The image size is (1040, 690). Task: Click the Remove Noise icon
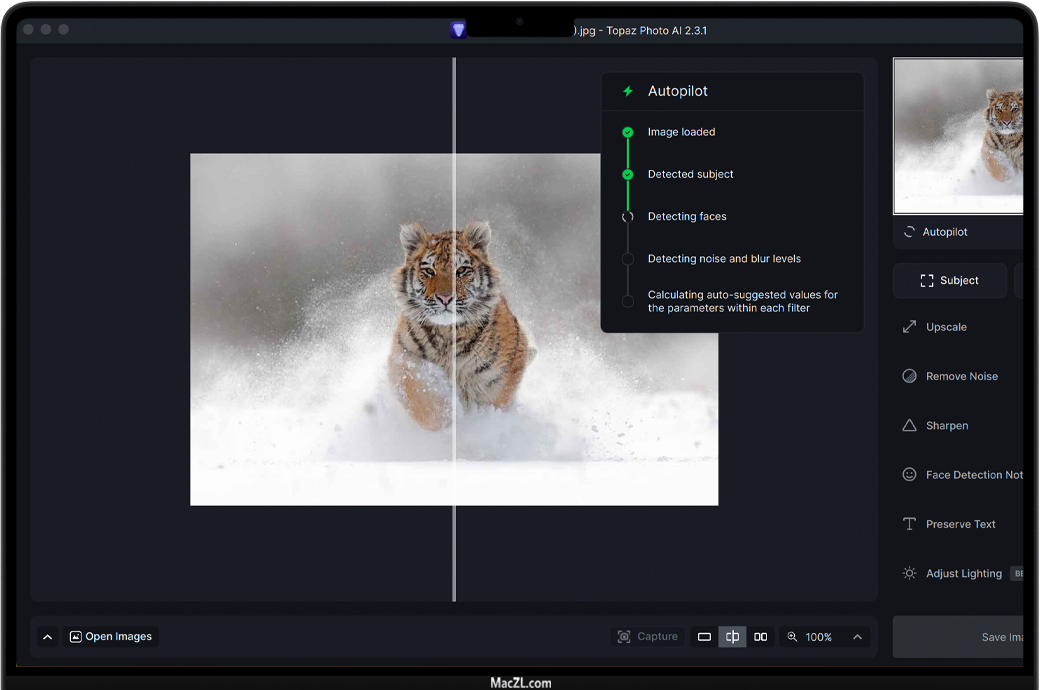pos(909,376)
